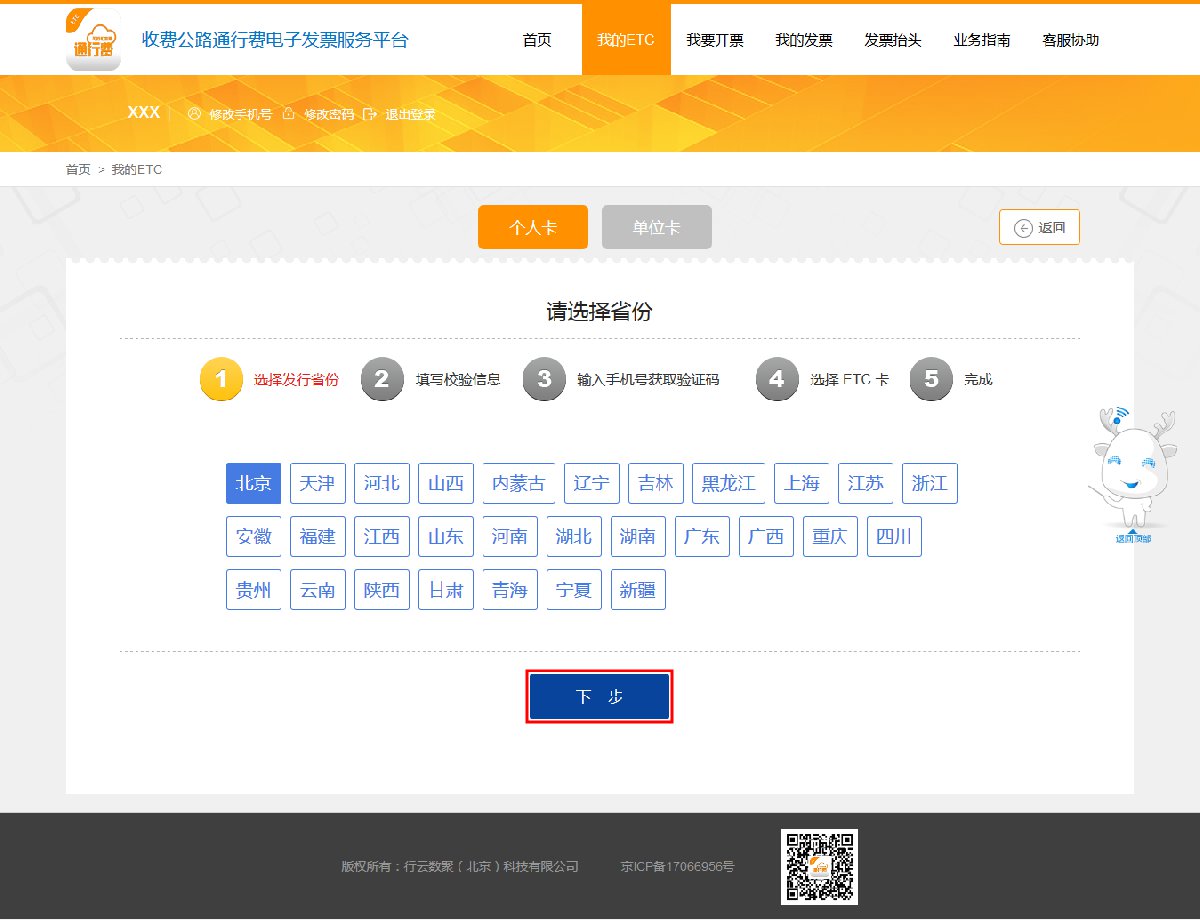
Task: Click 首页 in the breadcrumb
Action: (x=78, y=170)
